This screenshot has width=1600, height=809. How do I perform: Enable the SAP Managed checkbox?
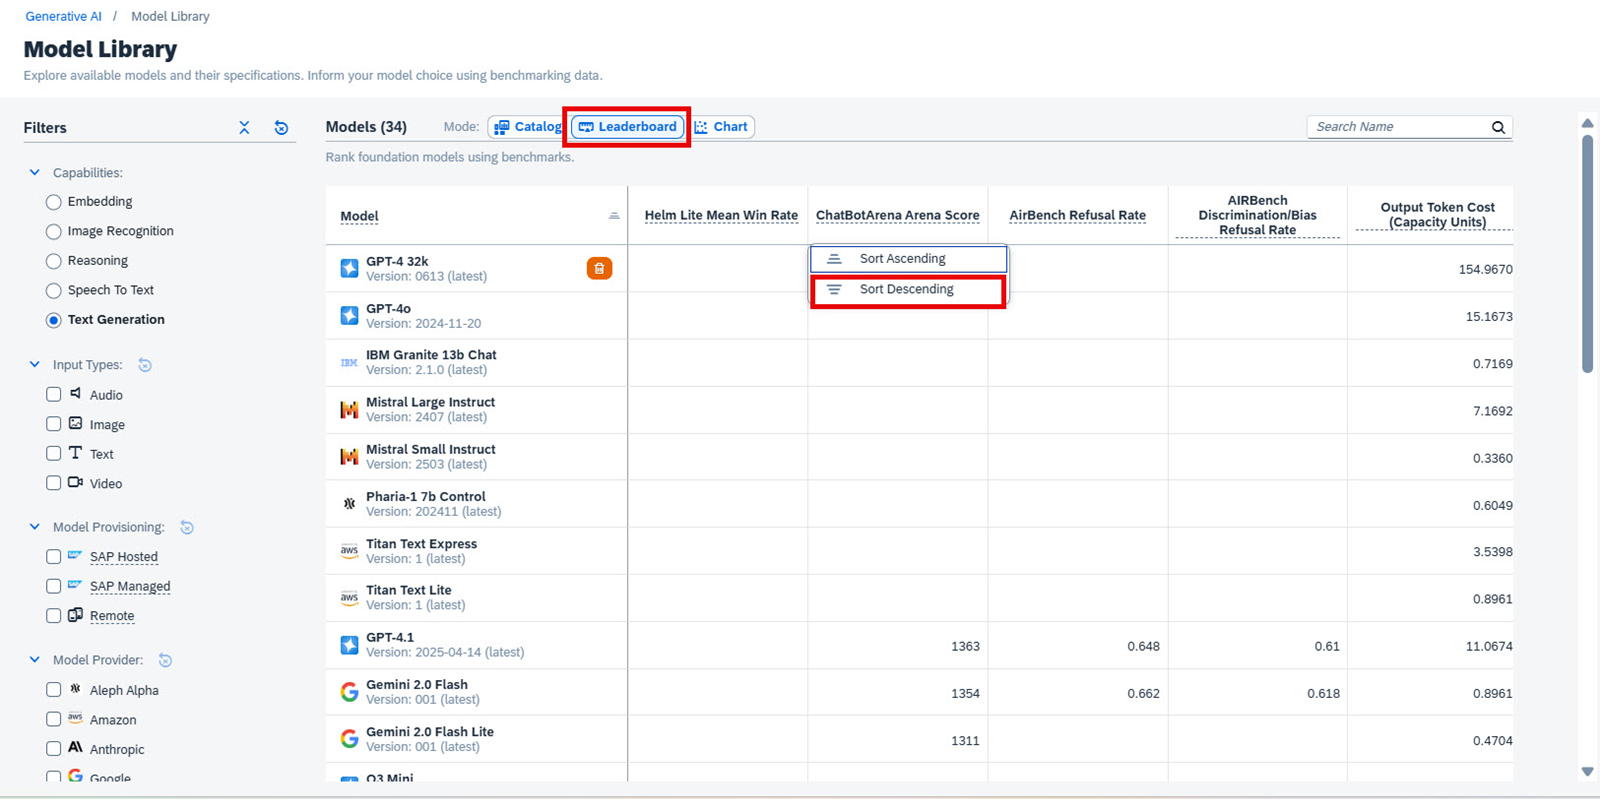click(x=54, y=586)
